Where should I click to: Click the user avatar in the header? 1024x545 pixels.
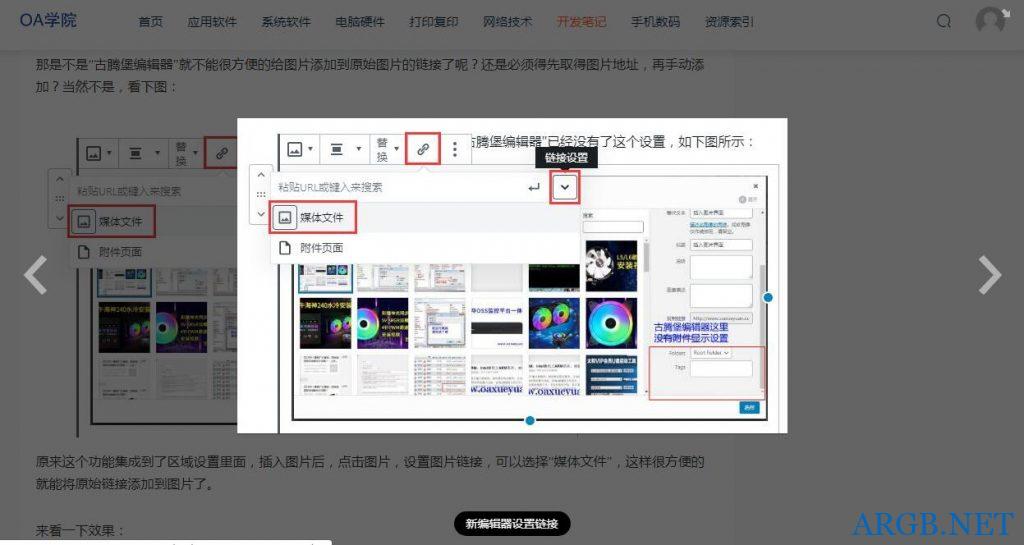[x=991, y=20]
